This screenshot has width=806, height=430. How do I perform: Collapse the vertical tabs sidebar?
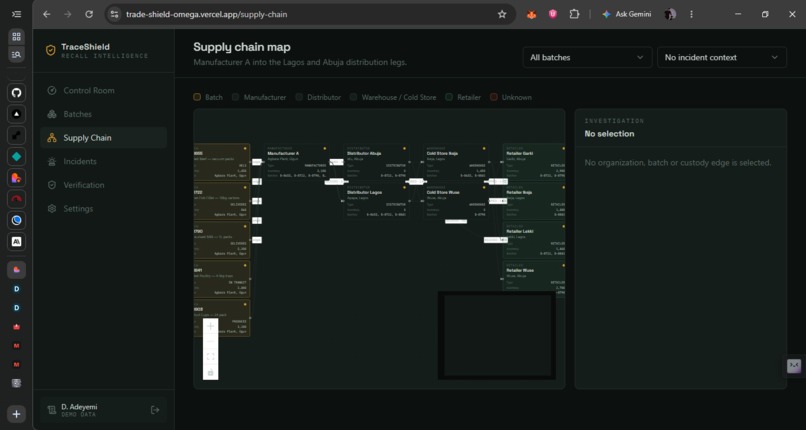(x=16, y=14)
